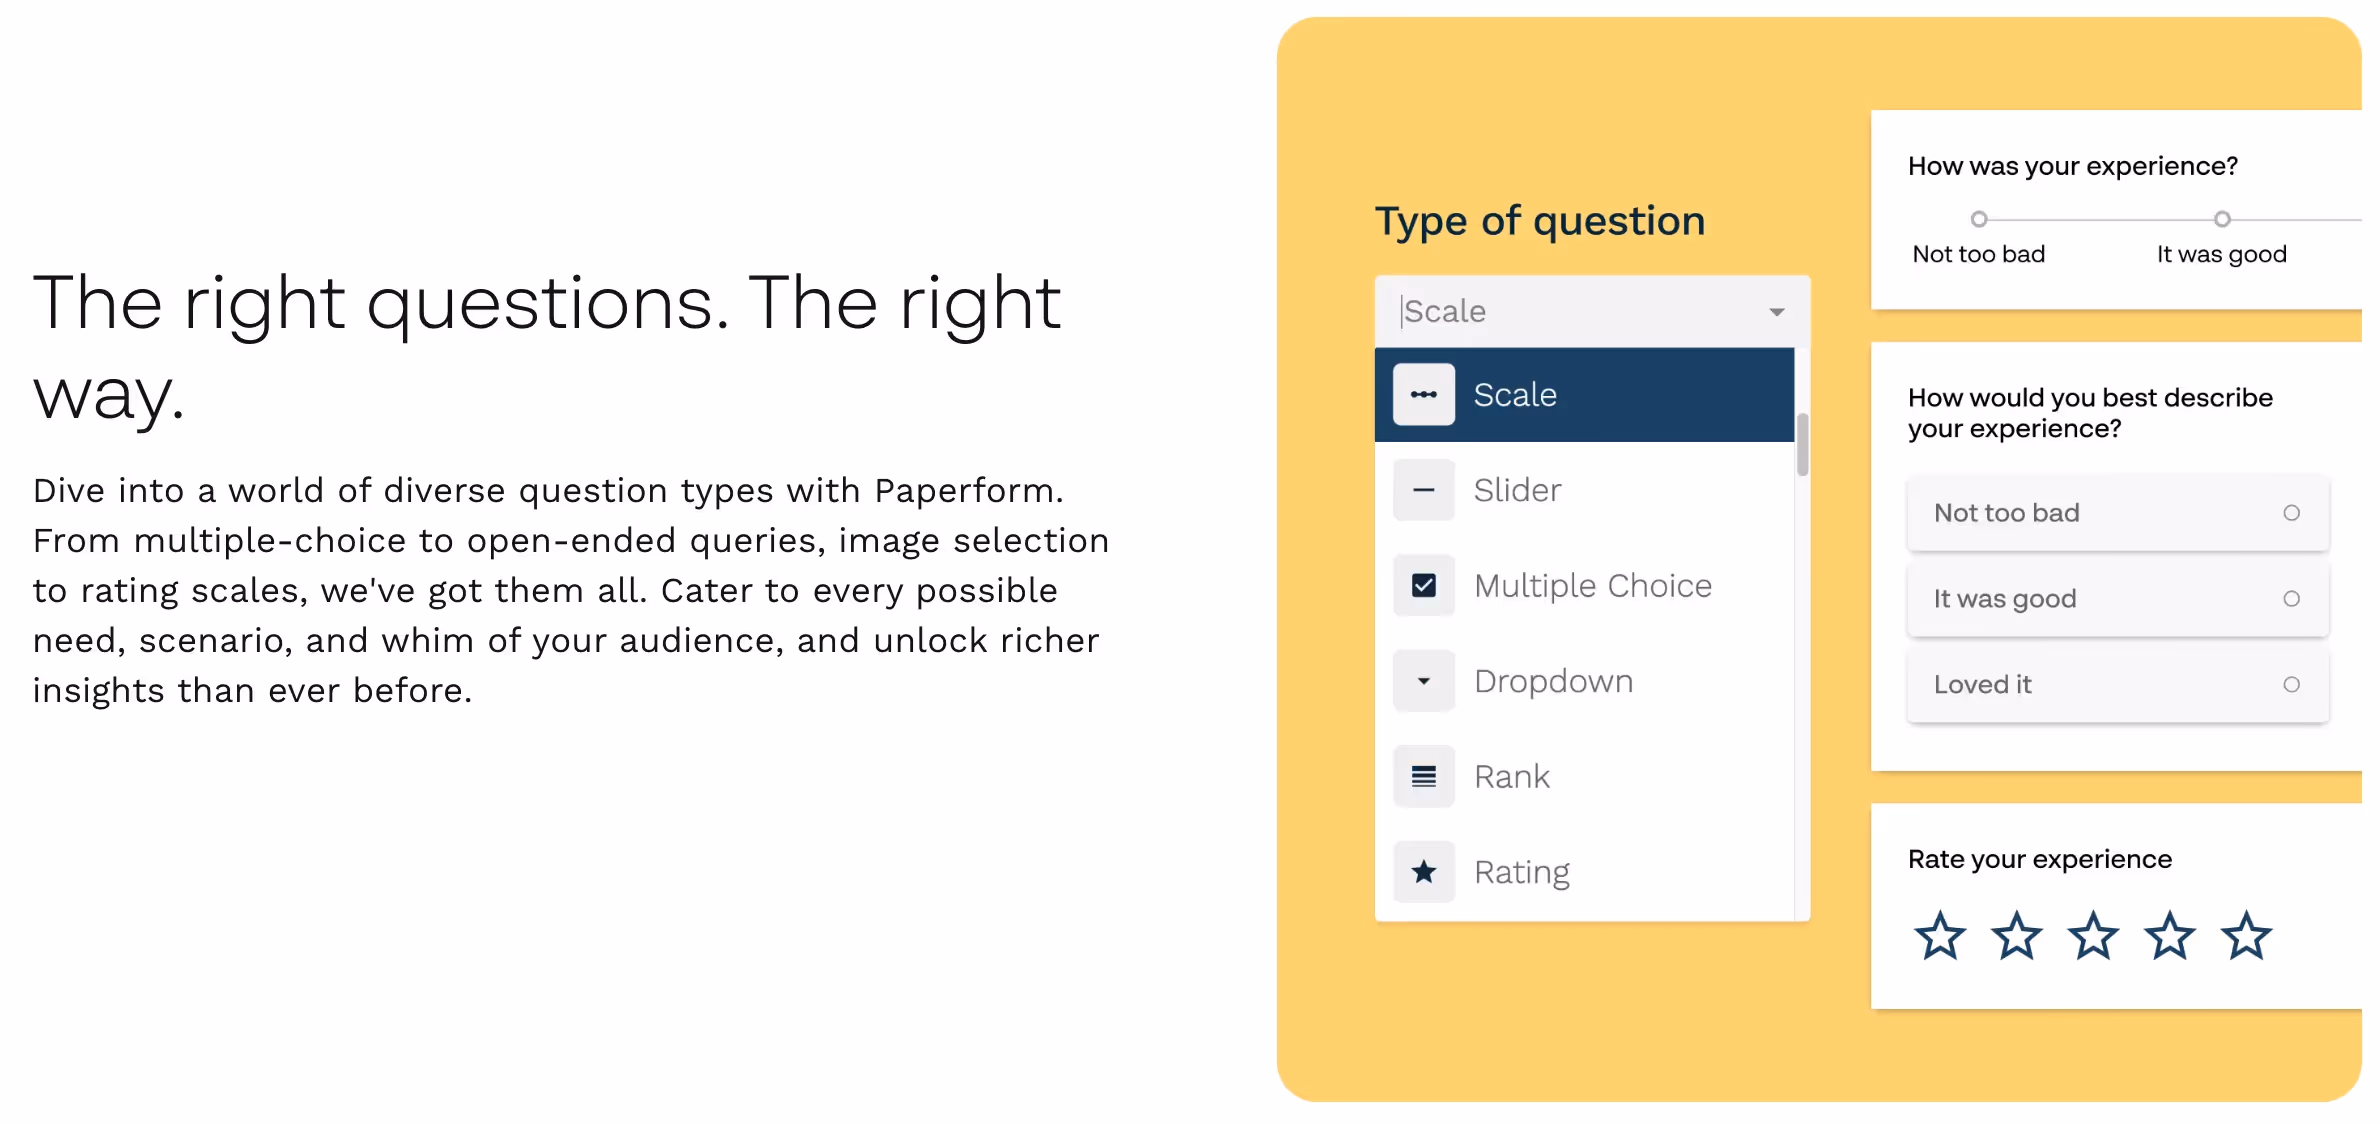Pick the Multiple Choice question type
The width and height of the screenshot is (2380, 1124).
tap(1584, 585)
